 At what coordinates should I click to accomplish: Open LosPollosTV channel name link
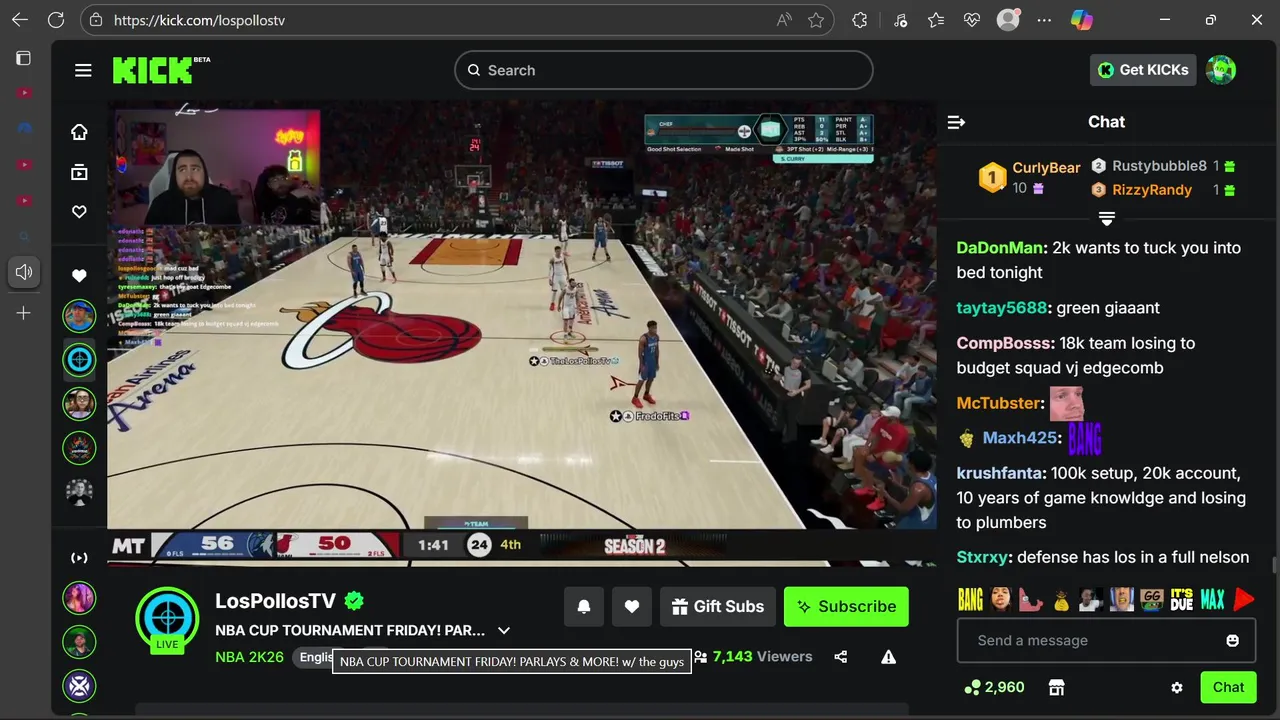[x=276, y=601]
